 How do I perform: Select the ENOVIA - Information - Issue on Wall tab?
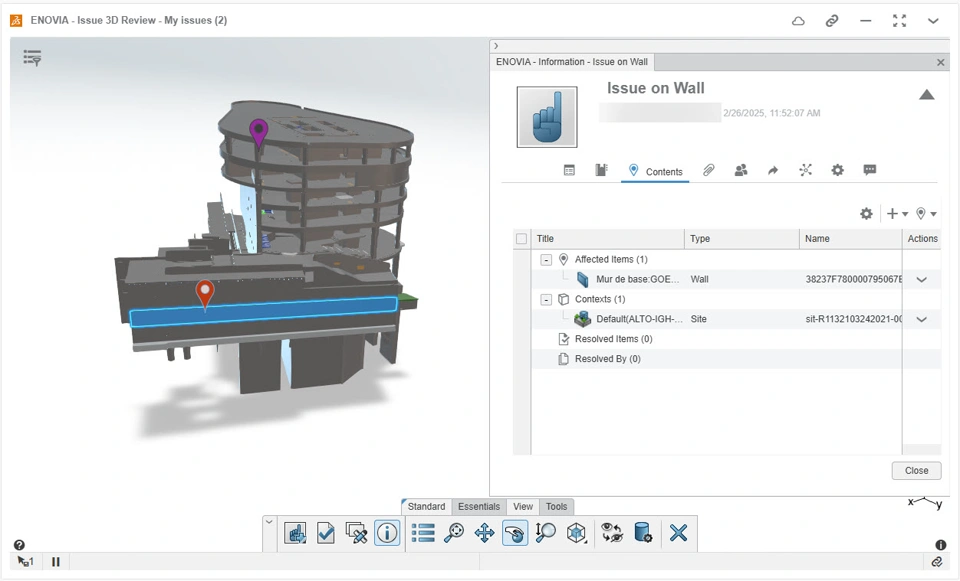(572, 62)
